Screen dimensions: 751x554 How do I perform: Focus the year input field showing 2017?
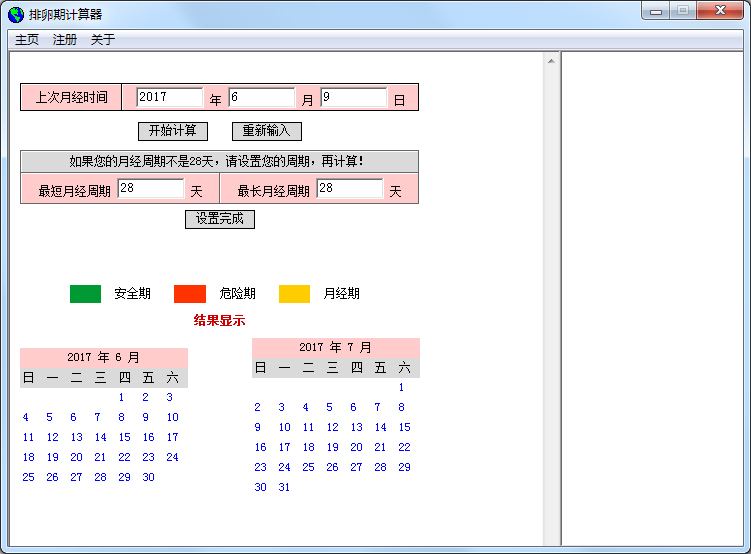tap(169, 97)
